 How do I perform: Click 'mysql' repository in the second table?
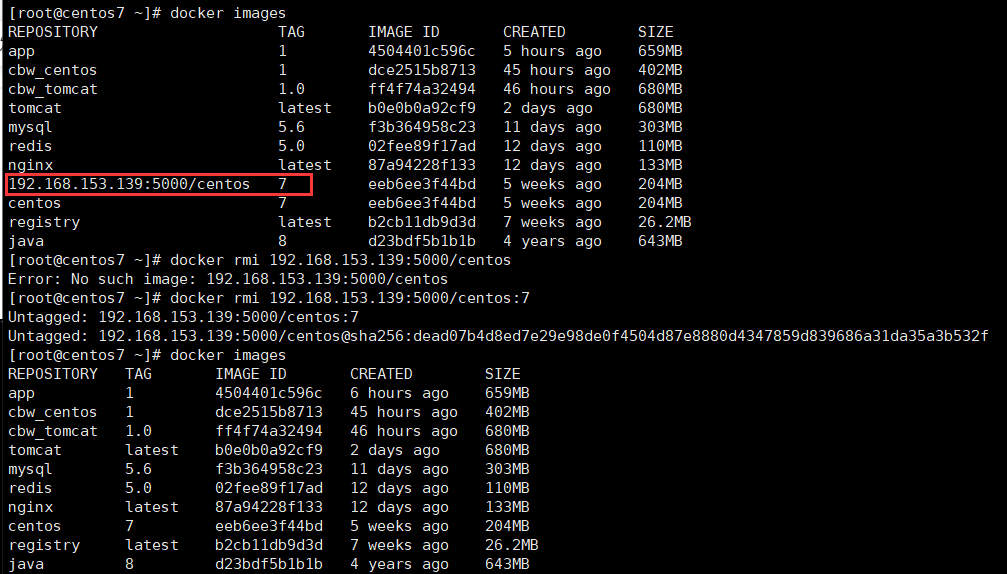tap(30, 469)
